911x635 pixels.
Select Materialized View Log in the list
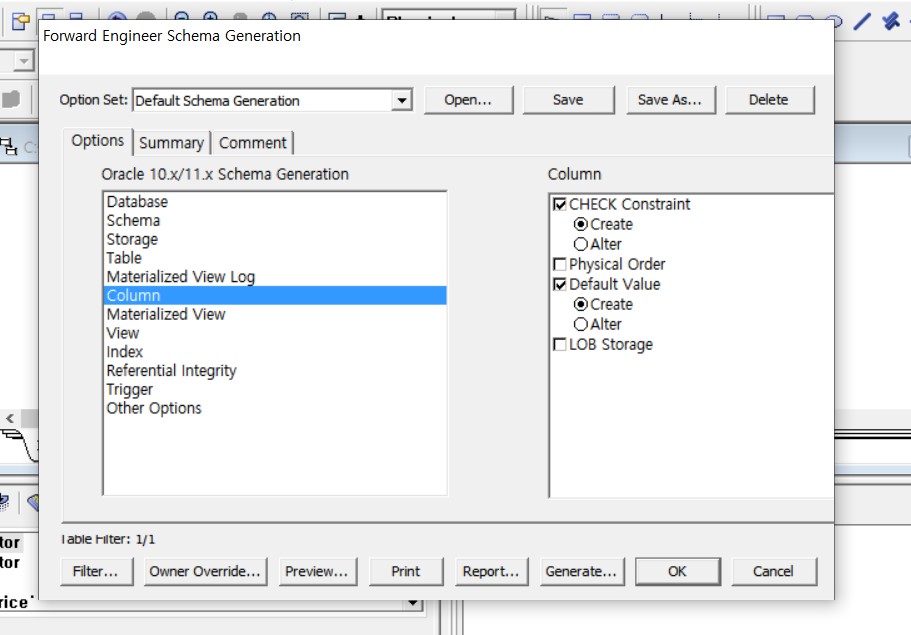(275, 277)
